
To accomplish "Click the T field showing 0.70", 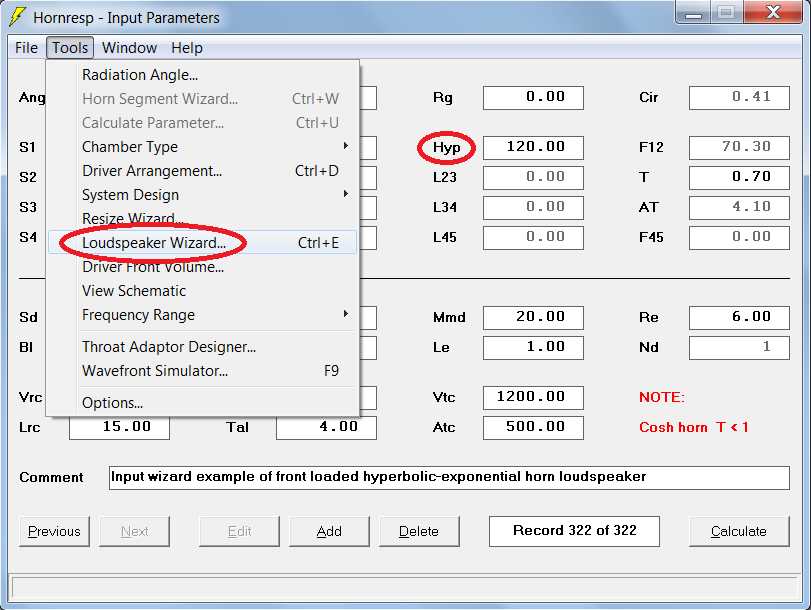I will (x=739, y=177).
